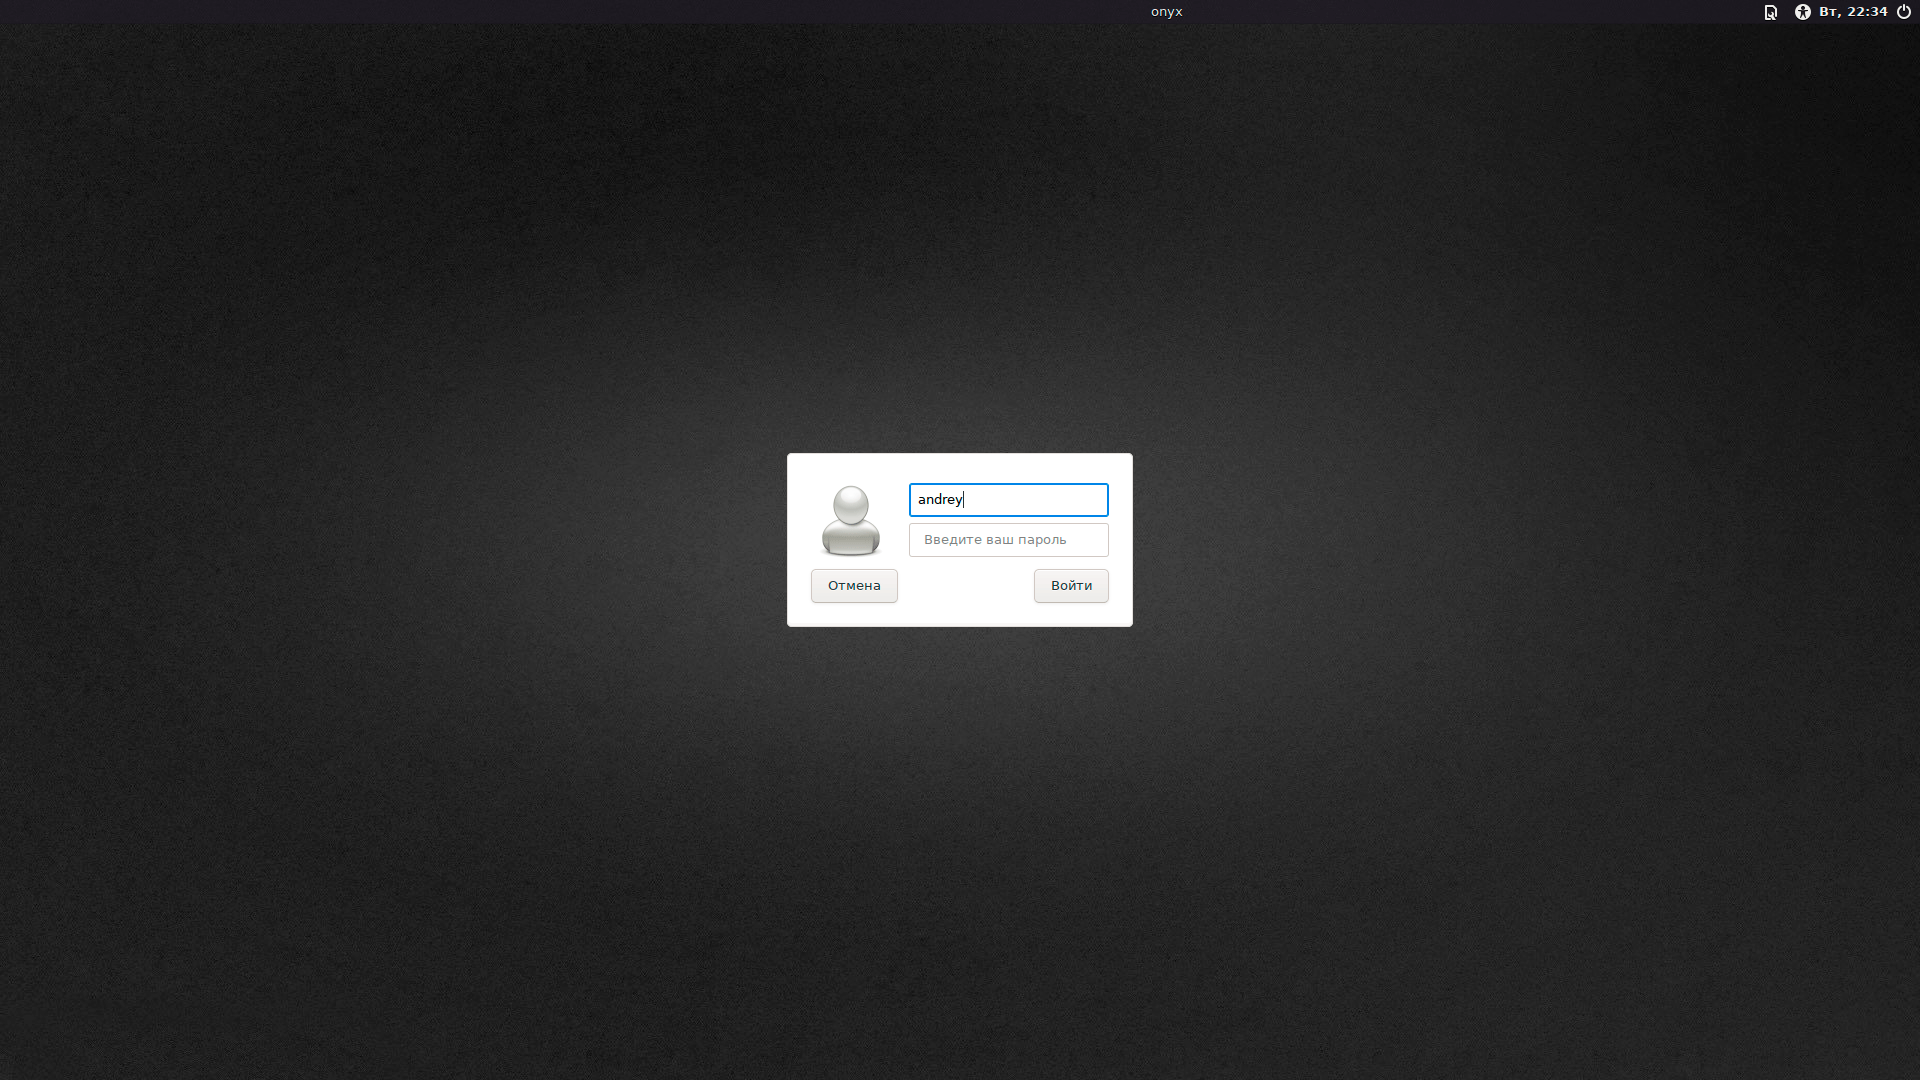Click the grey user avatar icon
Screen dimensions: 1920x1080
pos(850,520)
